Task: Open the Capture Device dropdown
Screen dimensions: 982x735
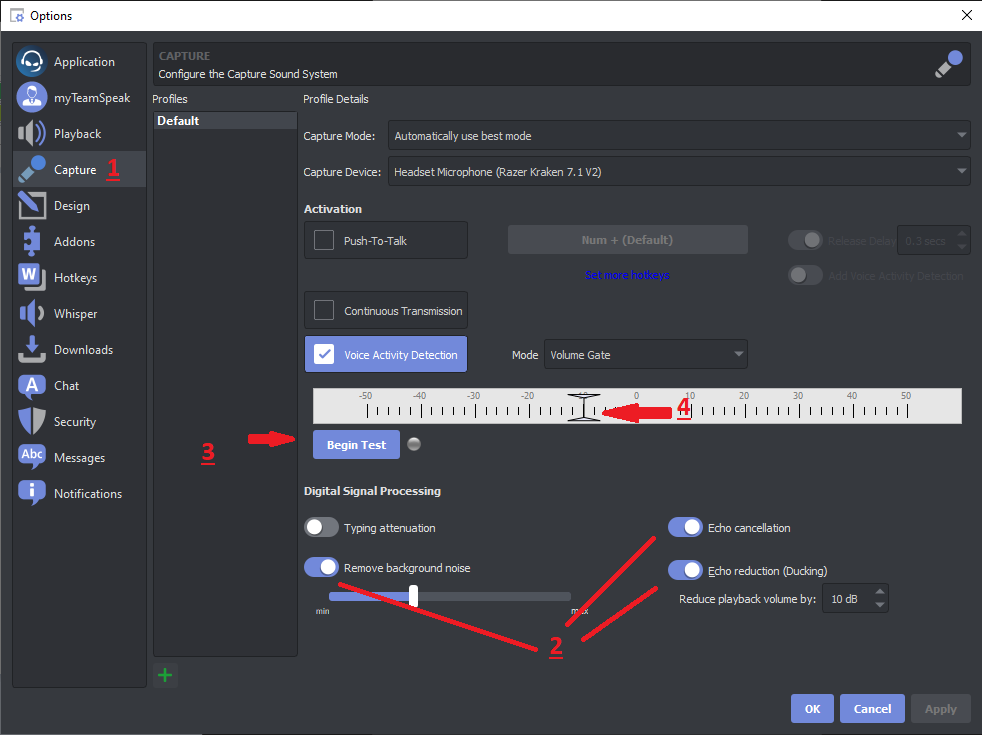Action: (x=679, y=172)
